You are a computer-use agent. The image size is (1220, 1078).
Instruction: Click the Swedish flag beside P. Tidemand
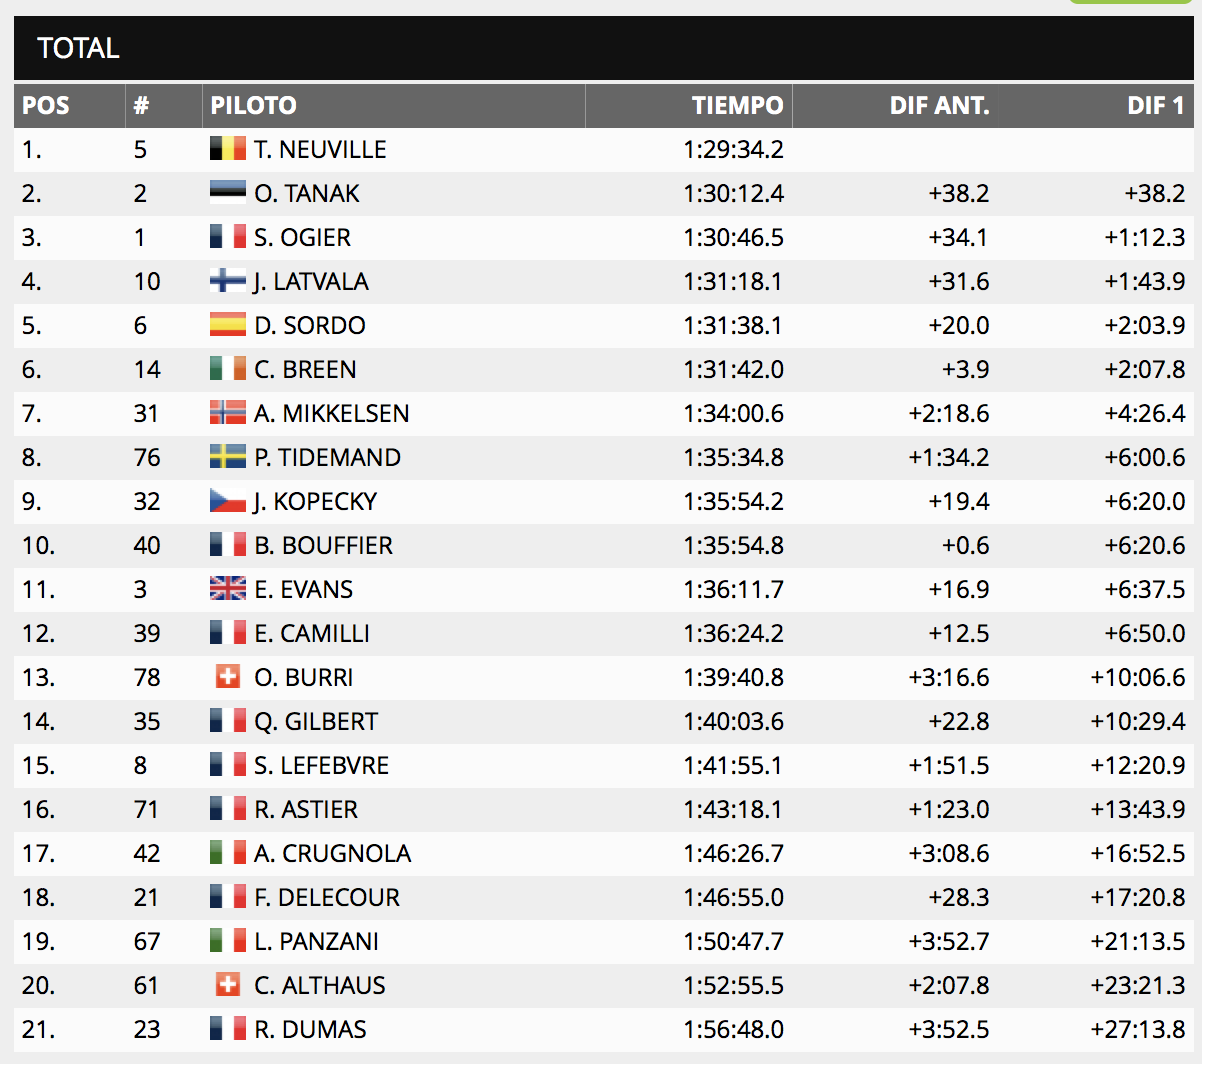[227, 457]
